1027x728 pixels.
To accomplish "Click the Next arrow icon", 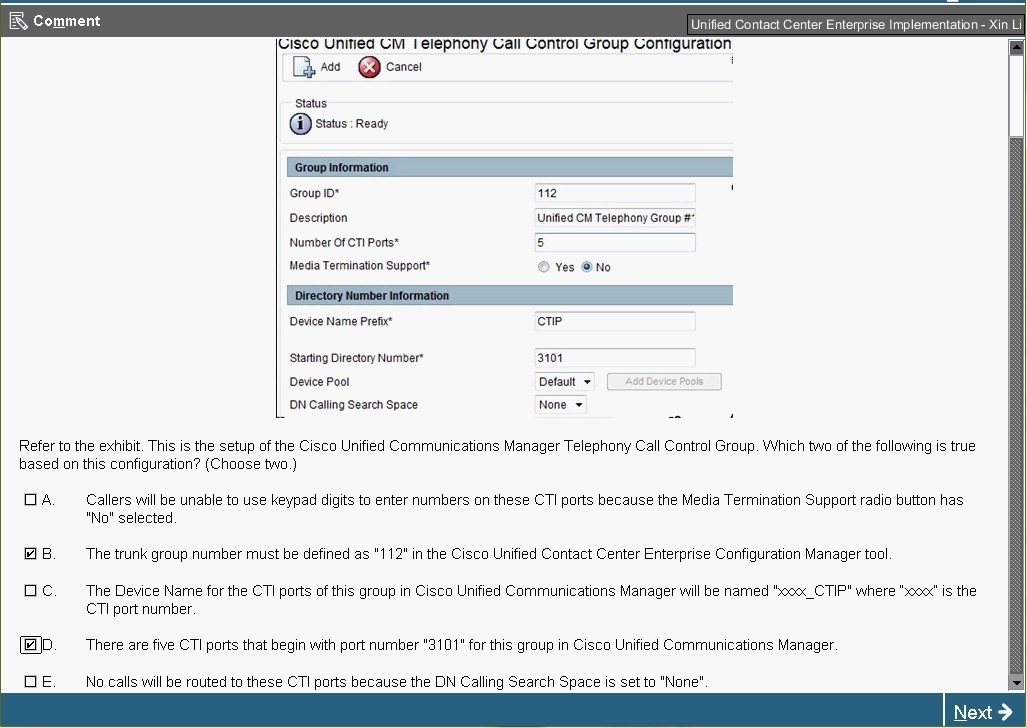I will (1005, 712).
